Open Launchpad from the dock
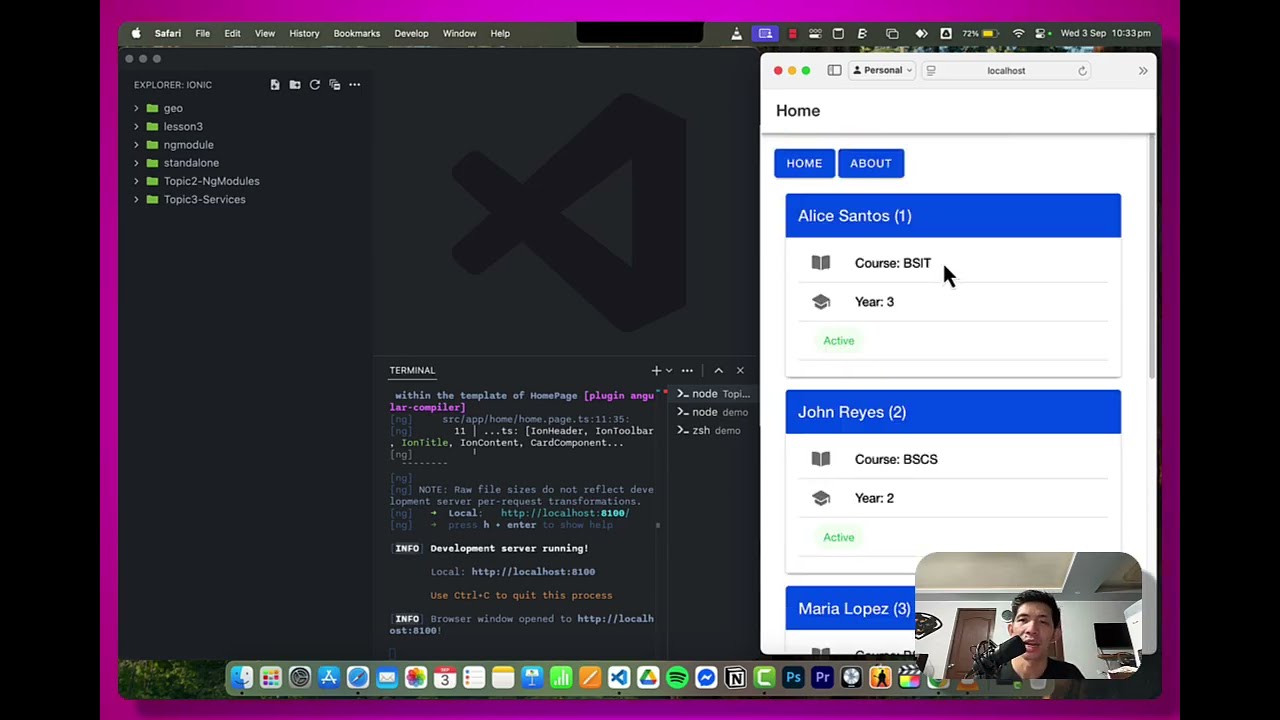Image resolution: width=1280 pixels, height=720 pixels. 271,678
